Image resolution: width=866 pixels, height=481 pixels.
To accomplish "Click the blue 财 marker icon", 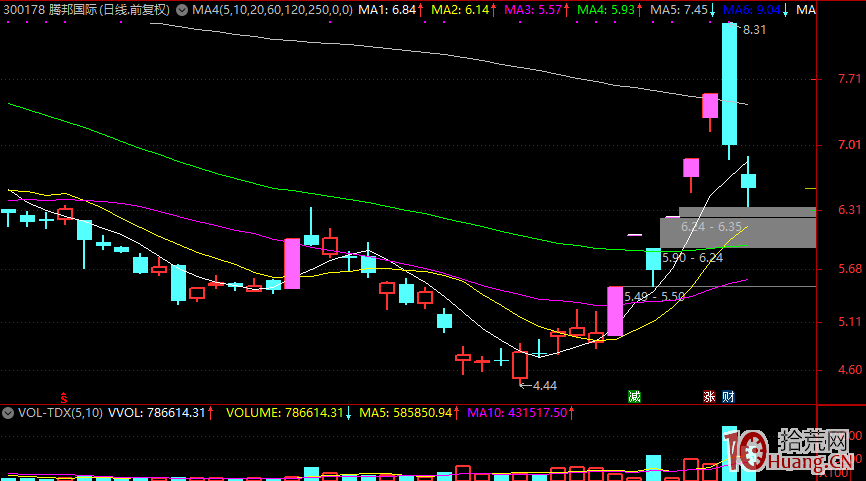I will [x=728, y=397].
